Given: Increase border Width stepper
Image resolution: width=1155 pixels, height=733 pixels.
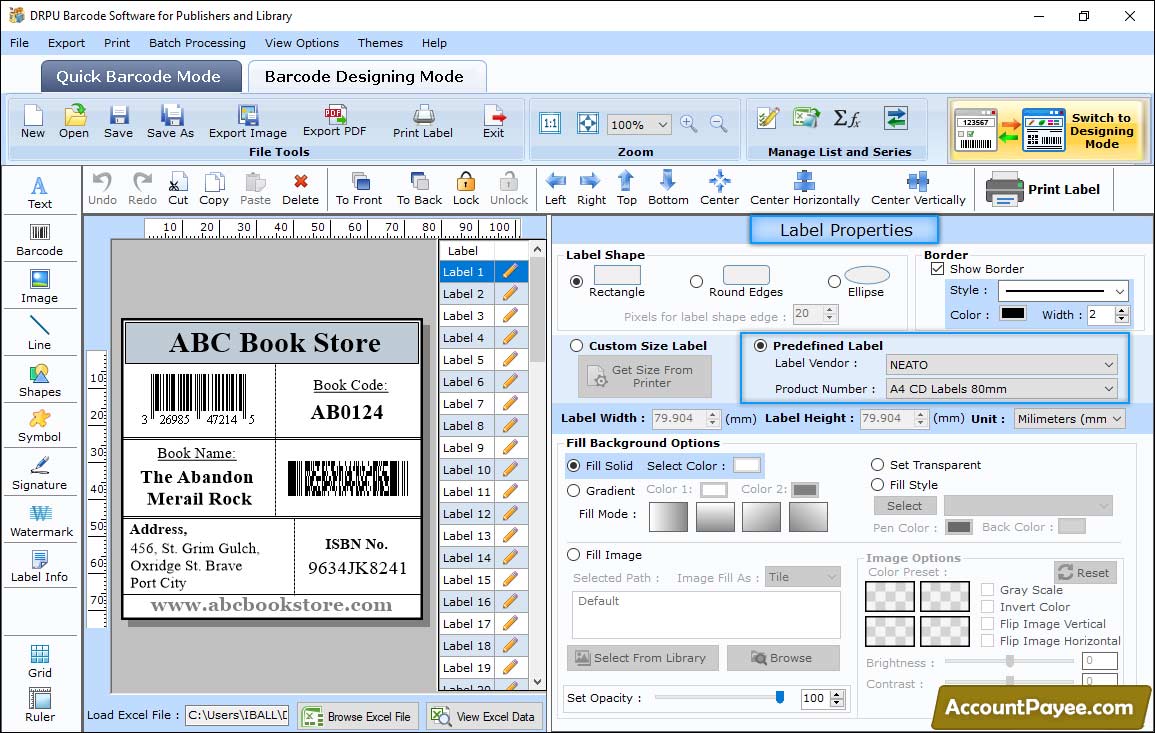Looking at the screenshot, I should pos(1121,310).
